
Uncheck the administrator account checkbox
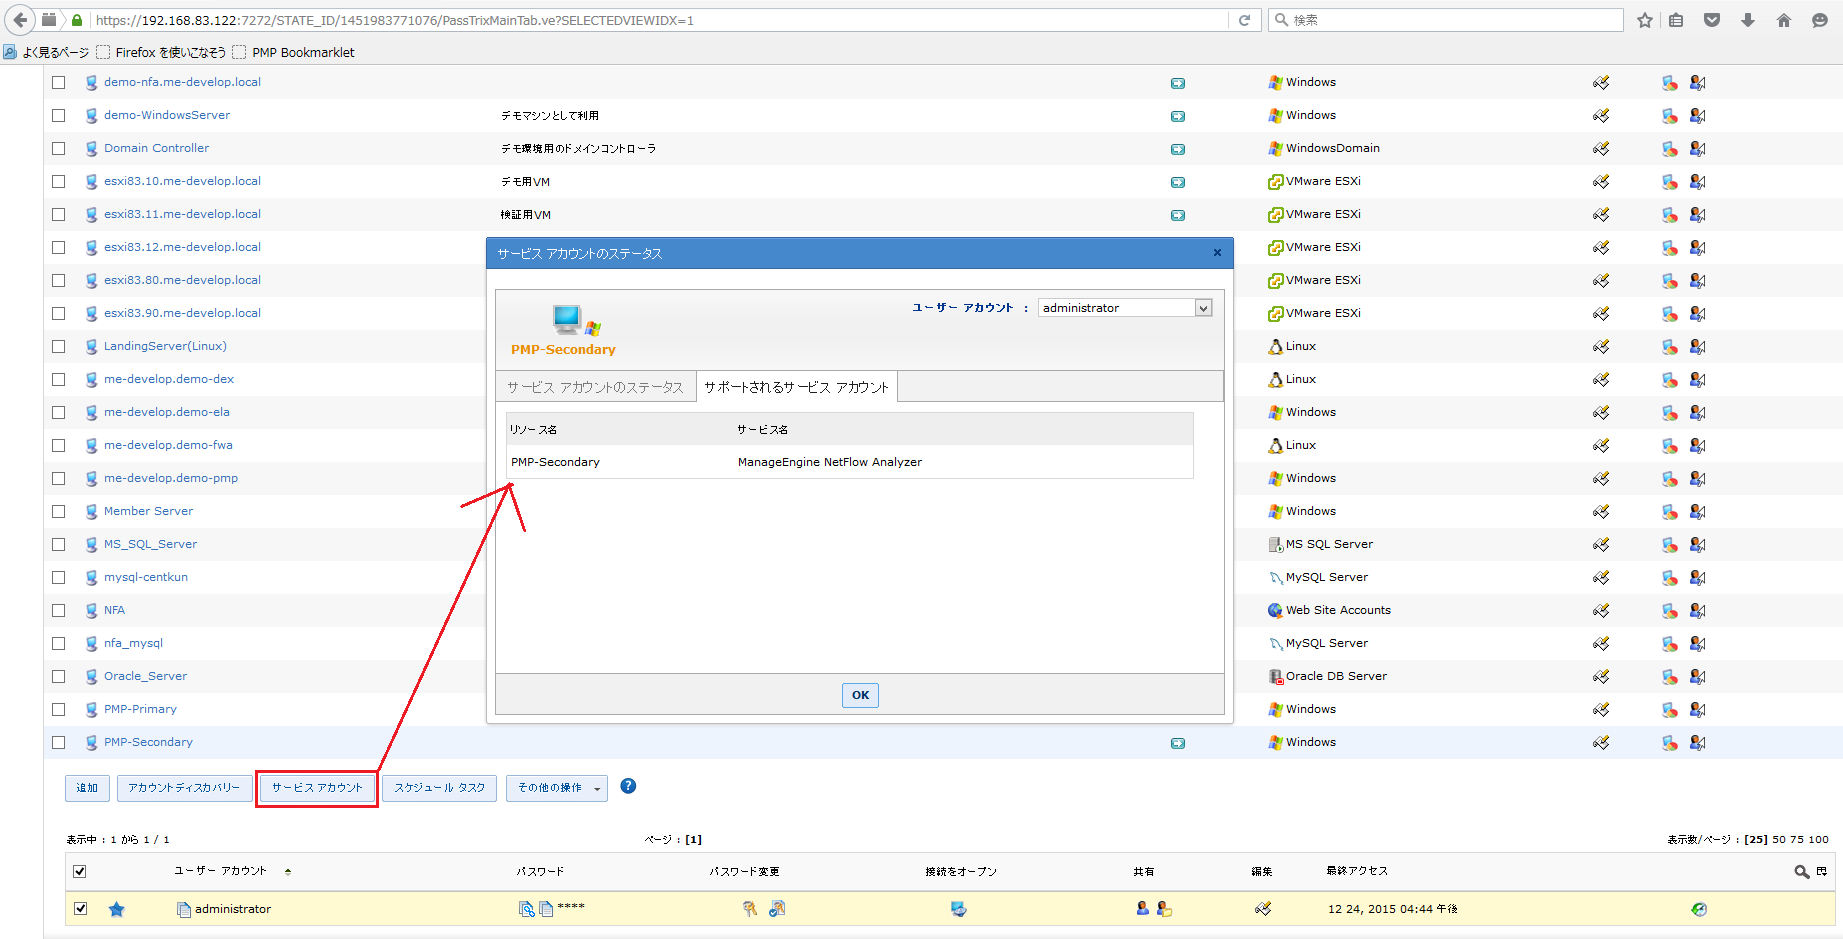(x=81, y=909)
